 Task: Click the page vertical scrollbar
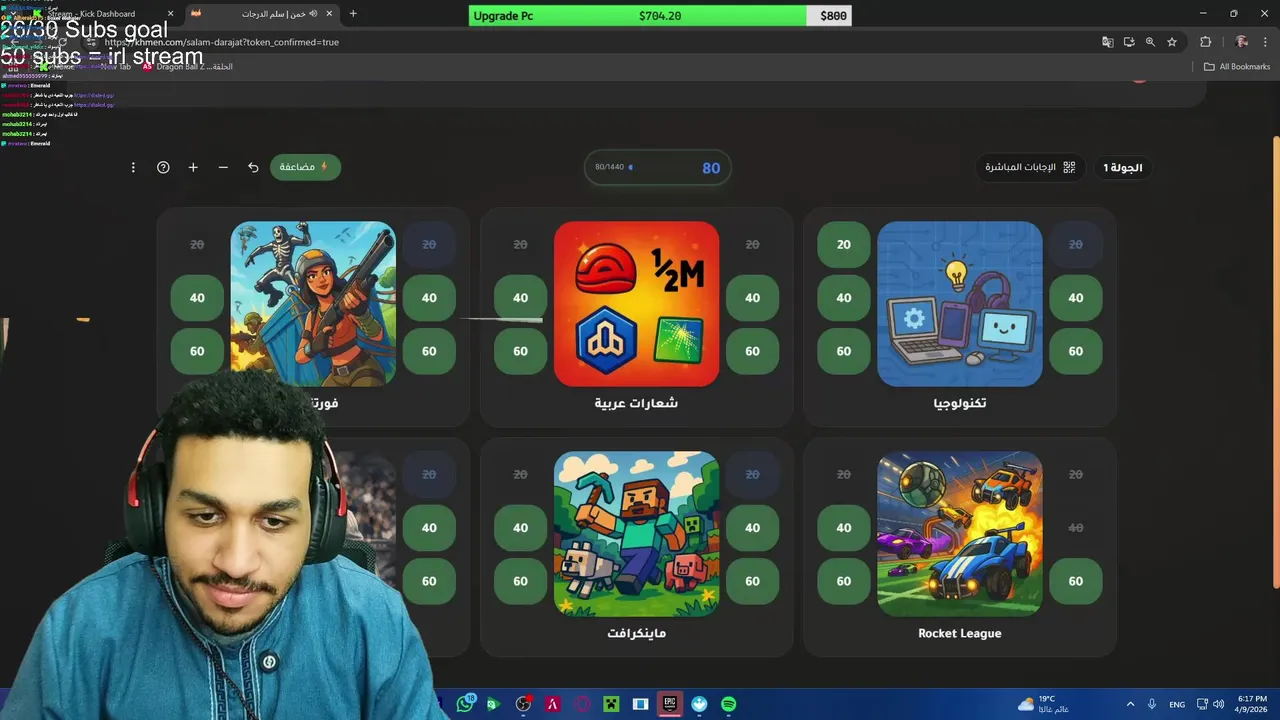click(1275, 360)
